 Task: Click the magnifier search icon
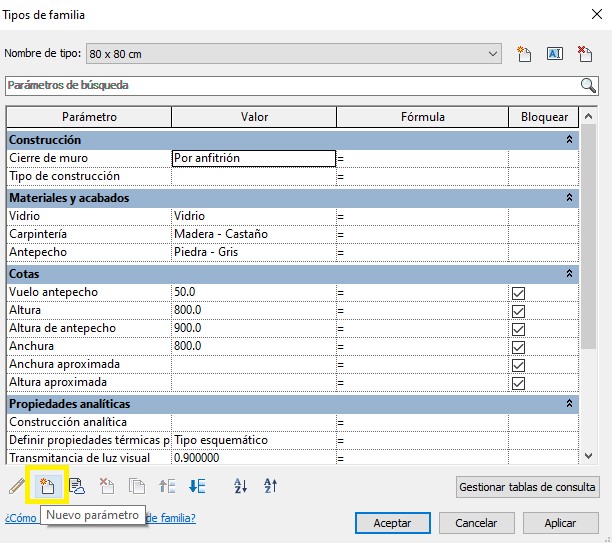[589, 85]
